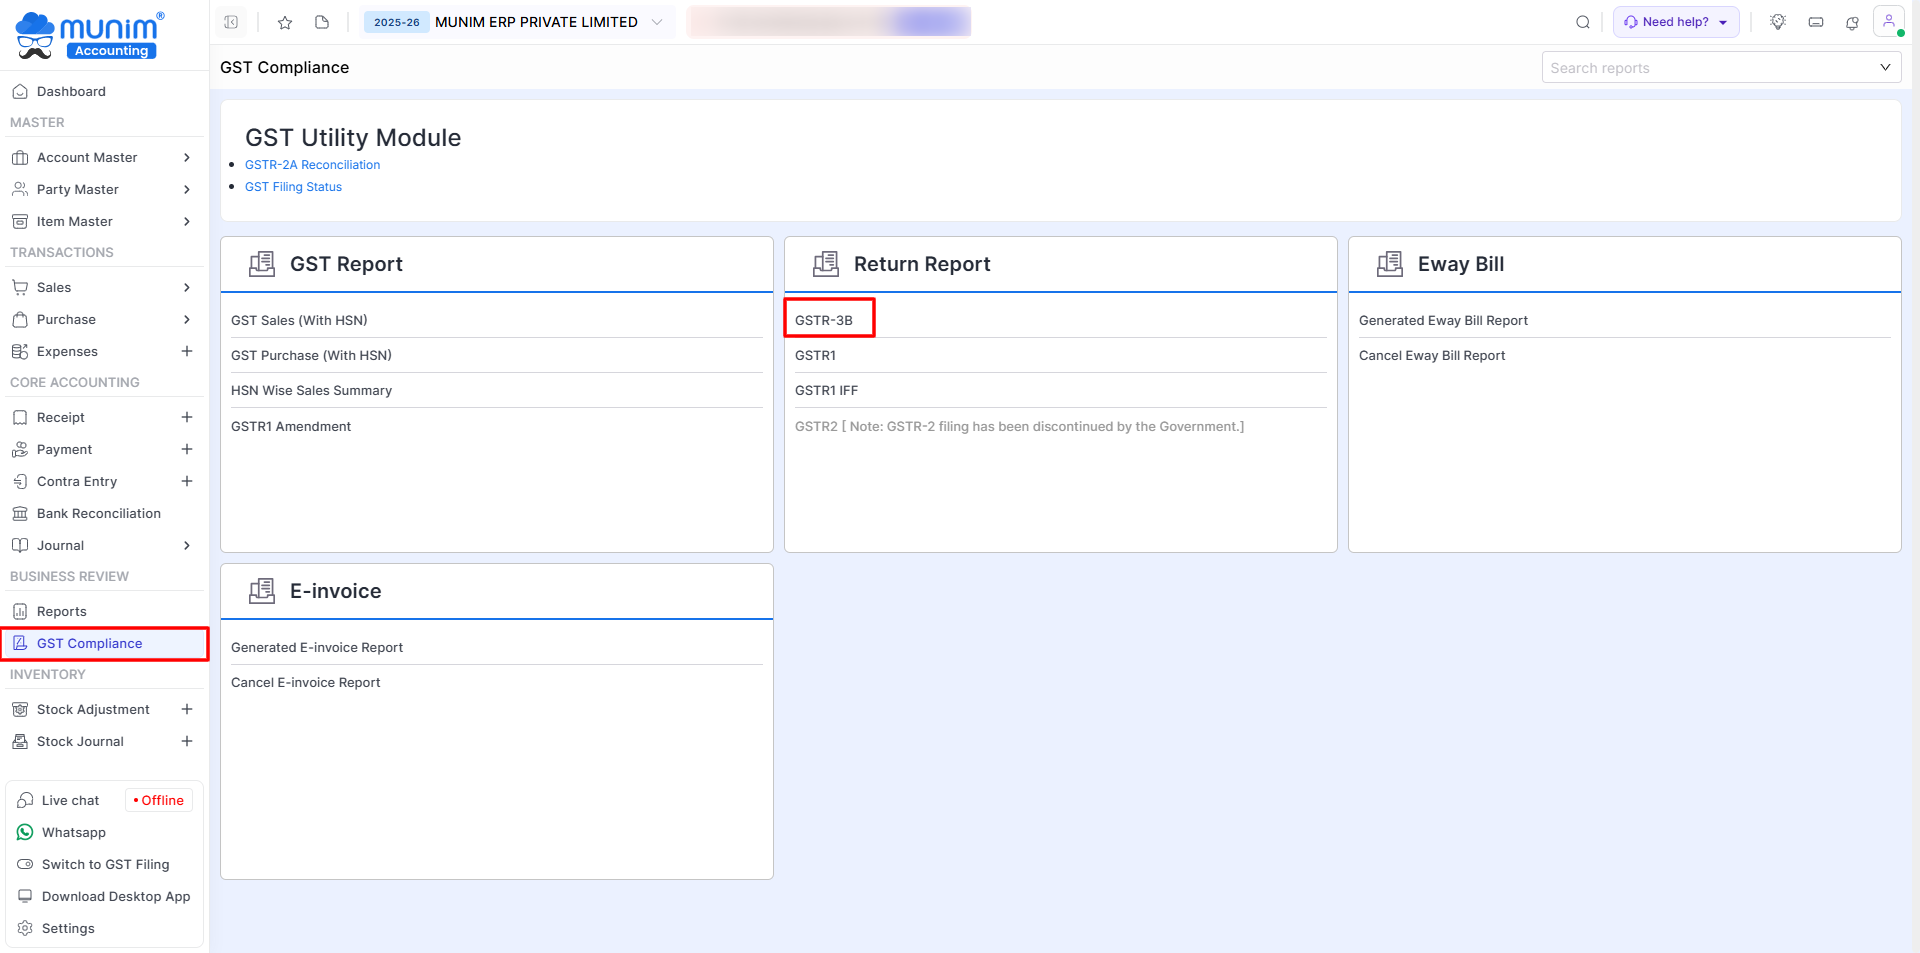This screenshot has width=1920, height=953.
Task: Add new Stock Journal using plus icon
Action: coord(187,741)
